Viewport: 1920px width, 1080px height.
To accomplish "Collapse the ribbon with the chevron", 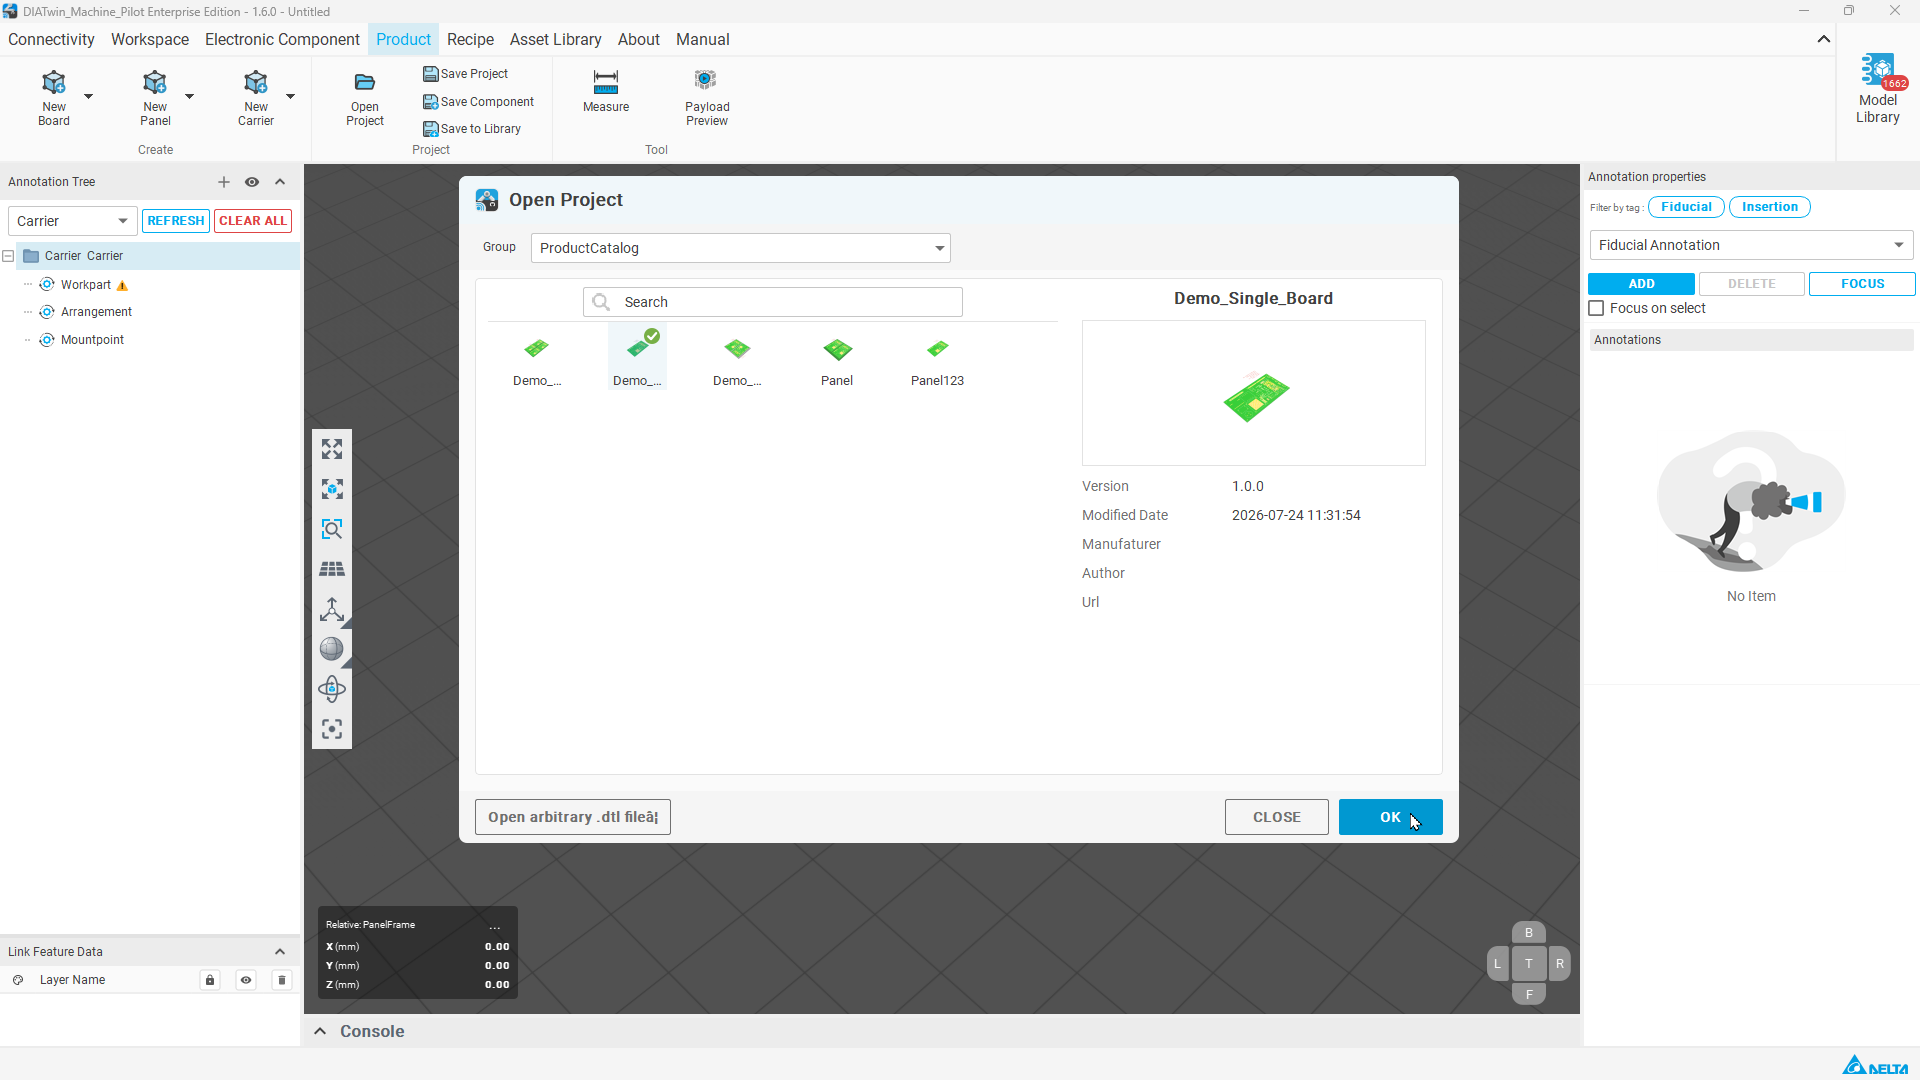I will pos(1824,39).
